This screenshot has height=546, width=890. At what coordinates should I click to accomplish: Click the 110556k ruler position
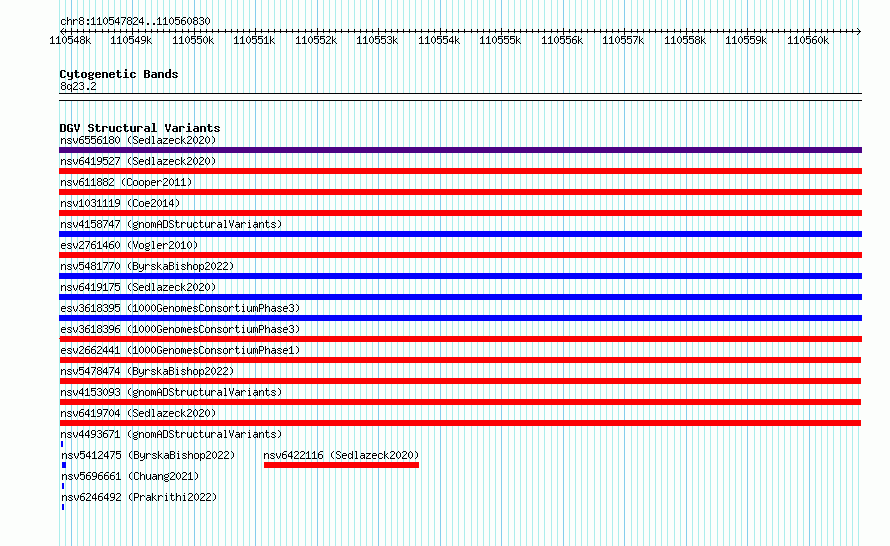[562, 40]
